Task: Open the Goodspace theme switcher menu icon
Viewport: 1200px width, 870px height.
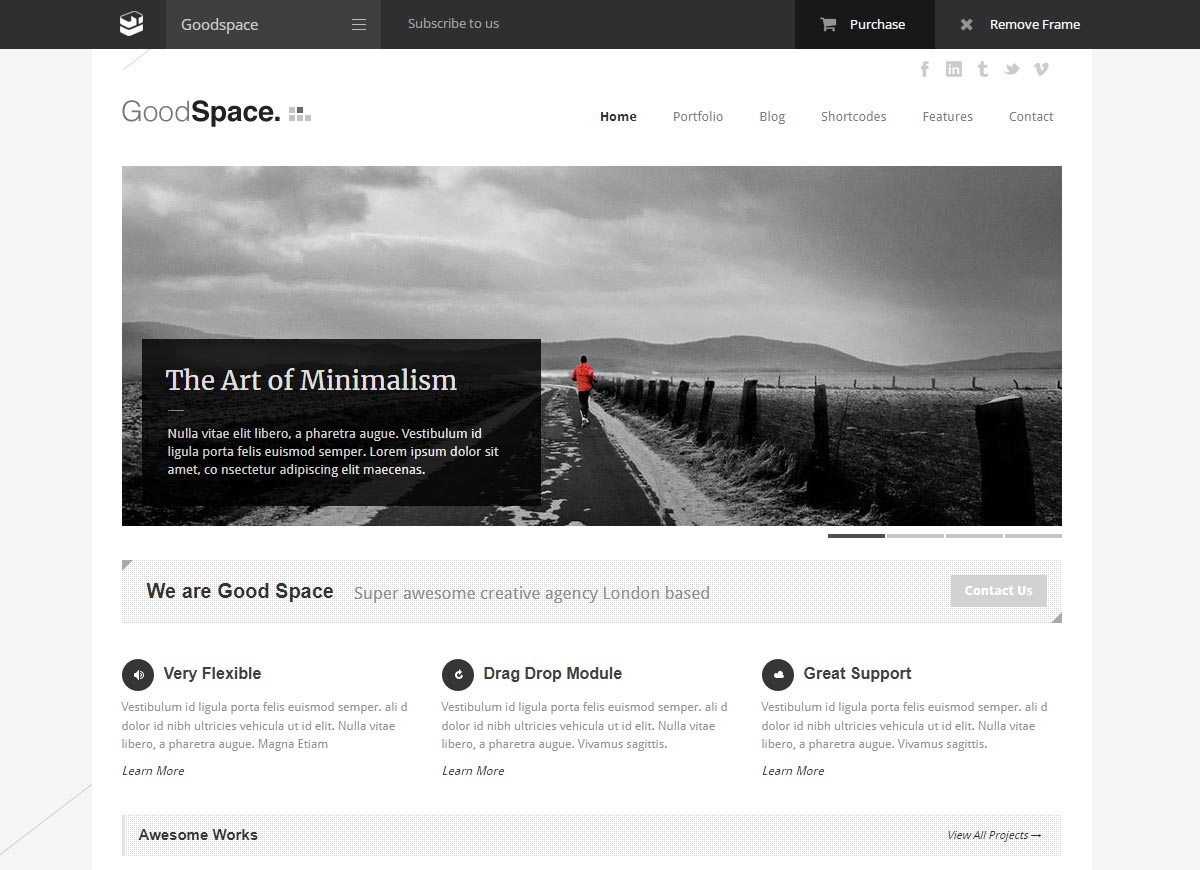Action: 359,25
